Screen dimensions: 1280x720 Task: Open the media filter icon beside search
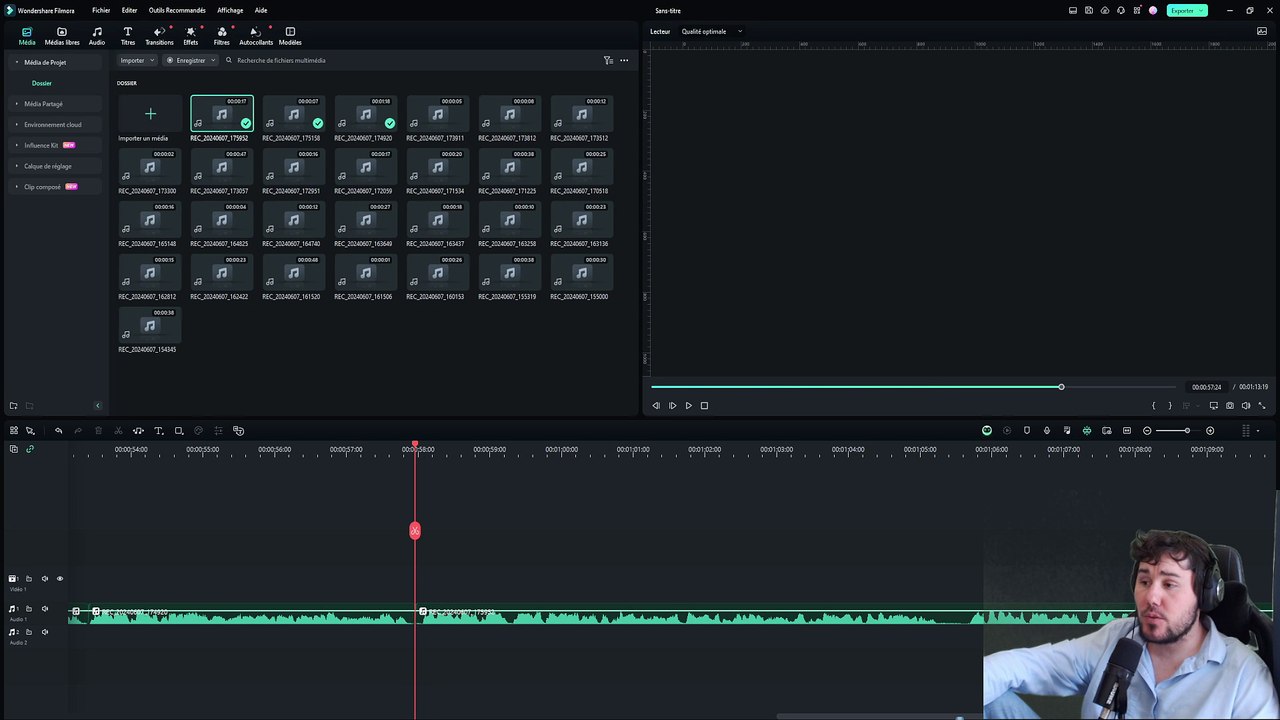[608, 60]
